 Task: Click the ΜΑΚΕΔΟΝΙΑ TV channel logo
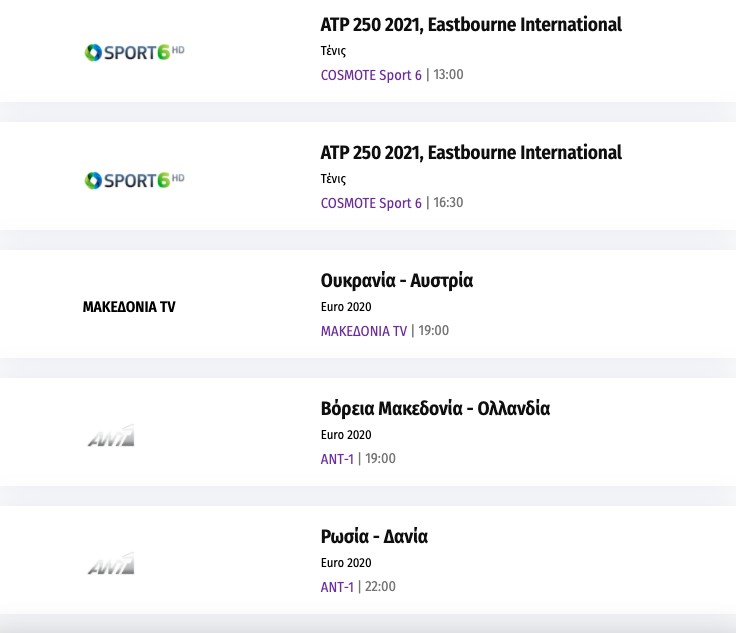click(x=129, y=307)
